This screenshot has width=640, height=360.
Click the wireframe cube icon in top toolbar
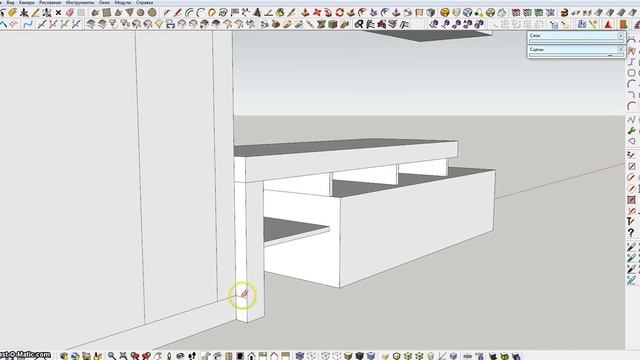point(468,13)
